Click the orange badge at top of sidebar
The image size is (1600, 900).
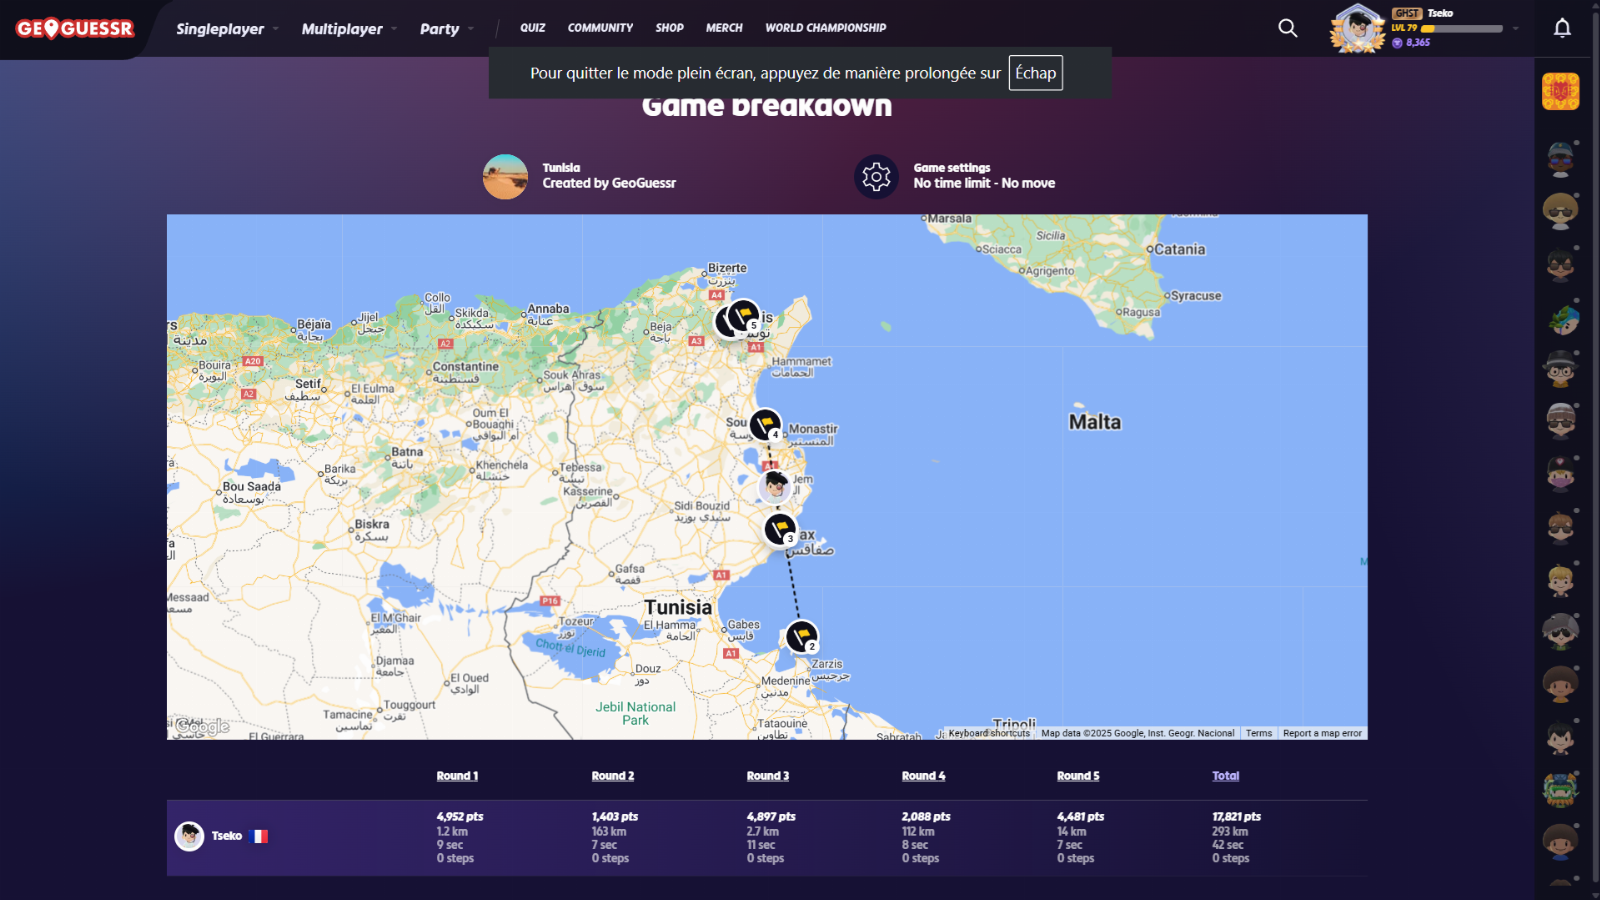click(1560, 92)
